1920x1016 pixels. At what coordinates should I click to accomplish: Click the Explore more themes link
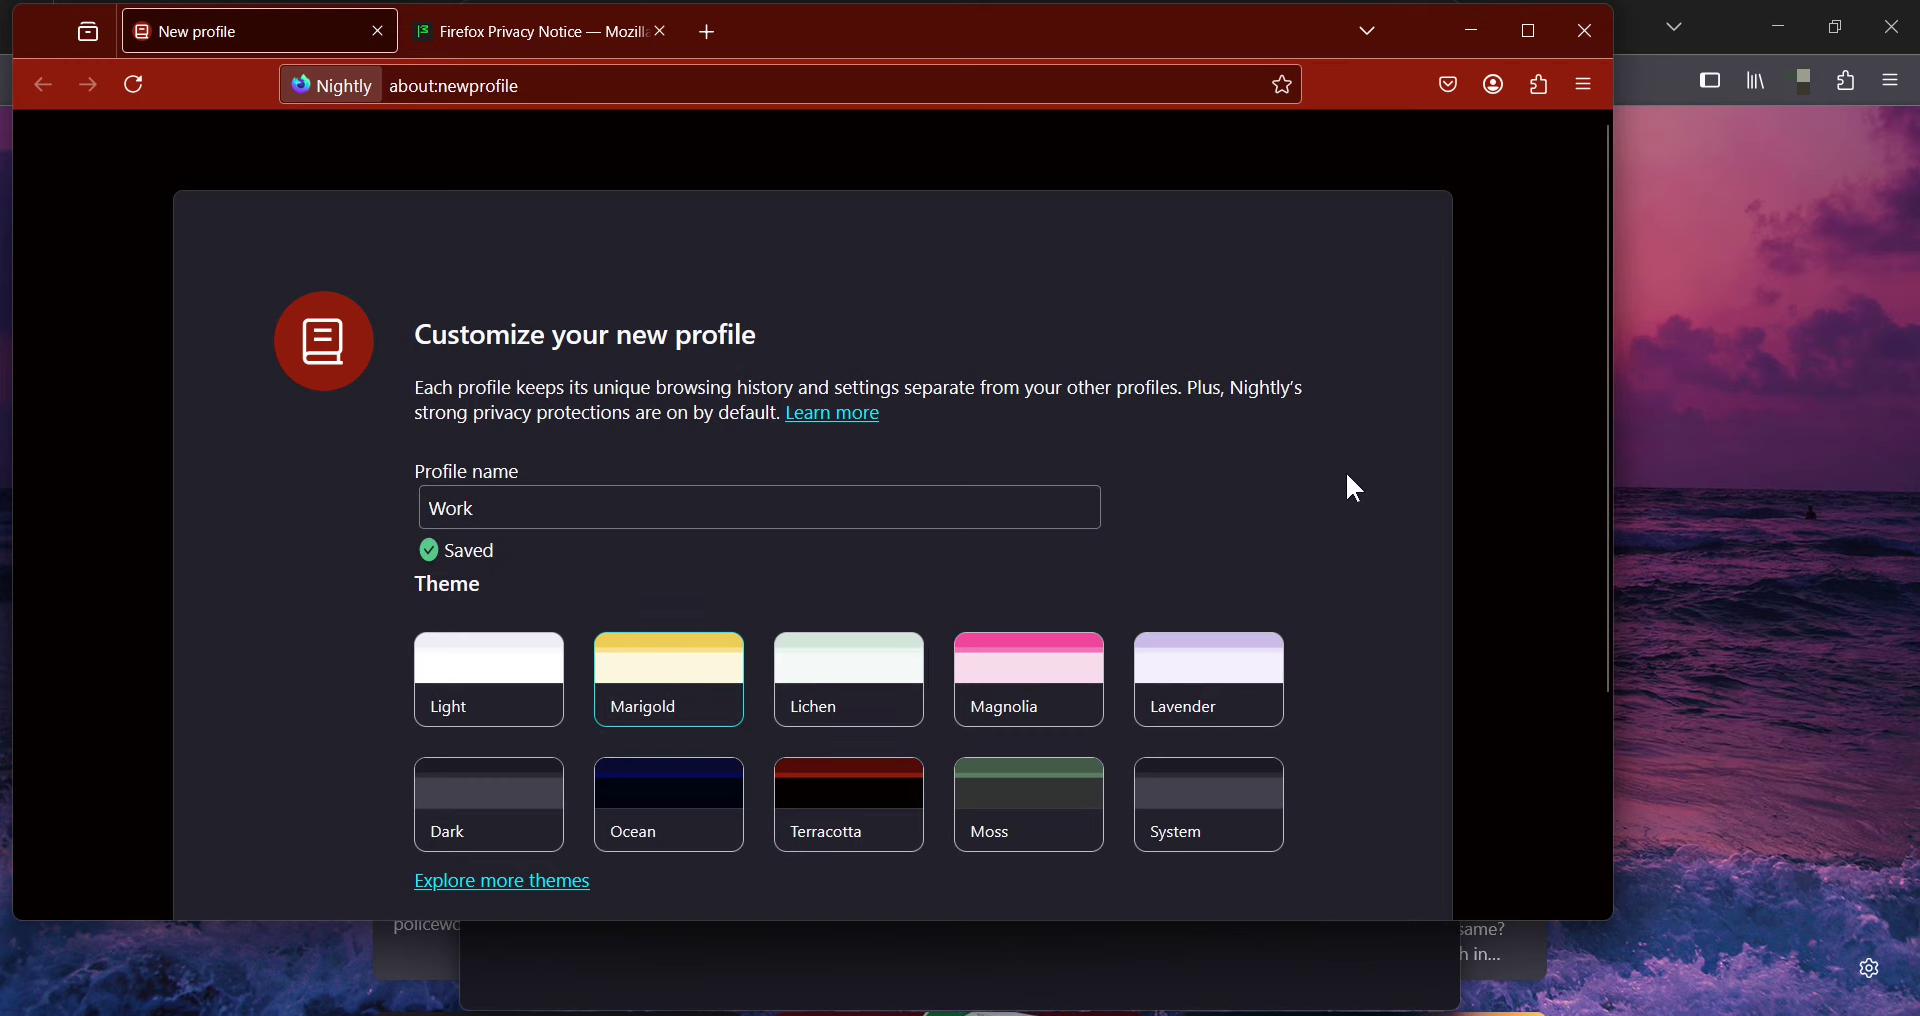[502, 882]
